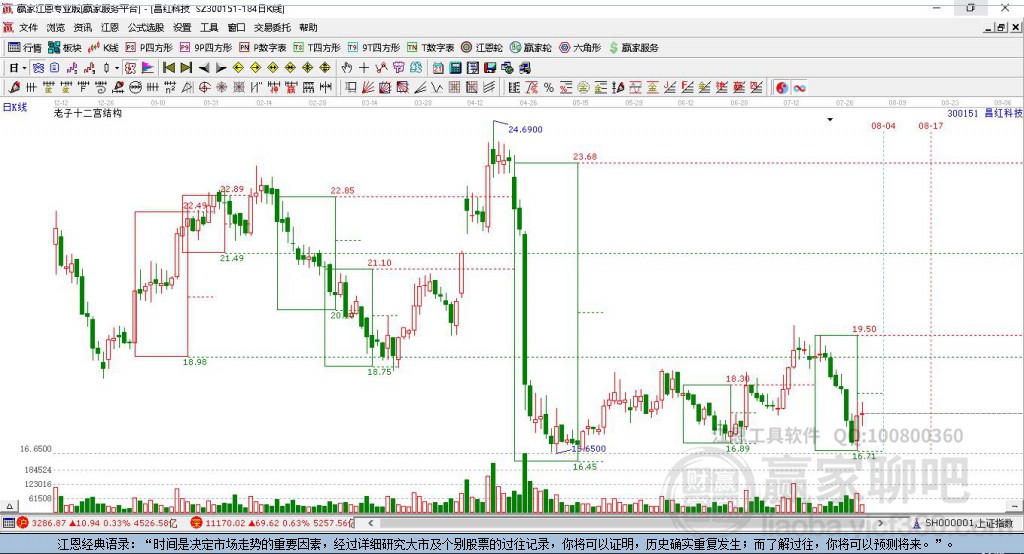Click the 板块 sectors button
The width and height of the screenshot is (1024, 554).
point(64,48)
